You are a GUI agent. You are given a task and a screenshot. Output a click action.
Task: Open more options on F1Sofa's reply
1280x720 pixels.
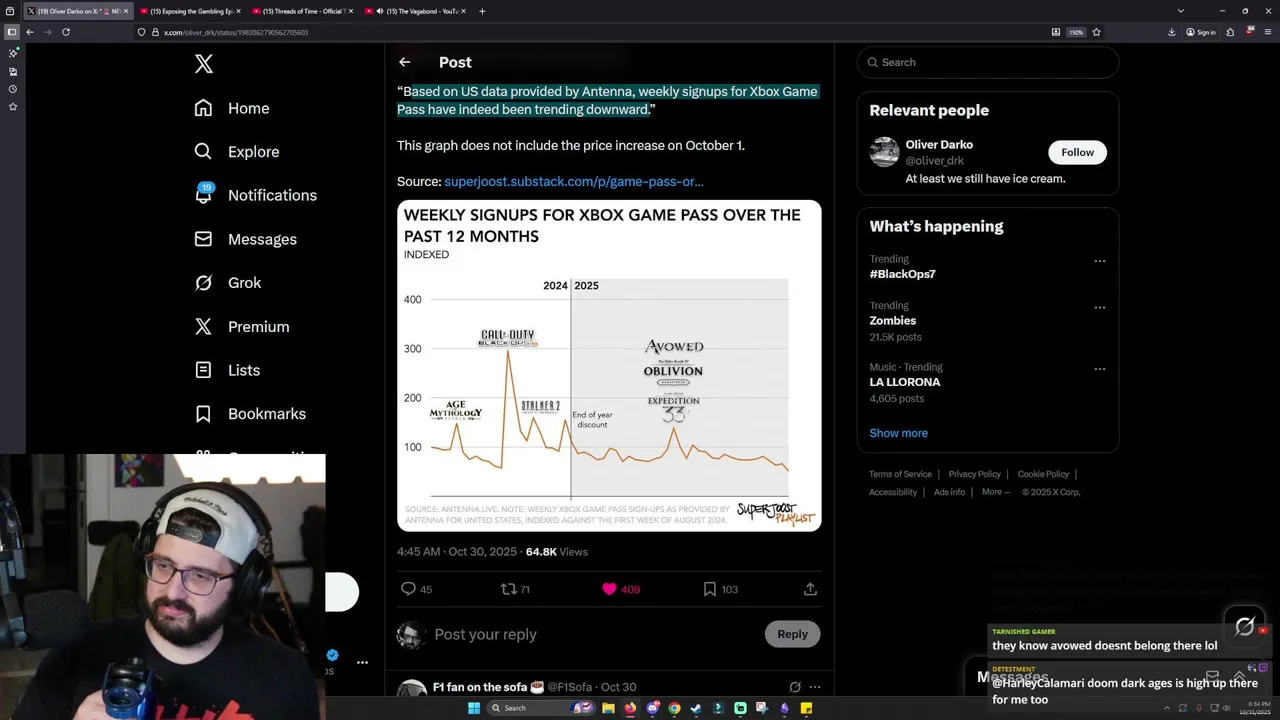[815, 687]
